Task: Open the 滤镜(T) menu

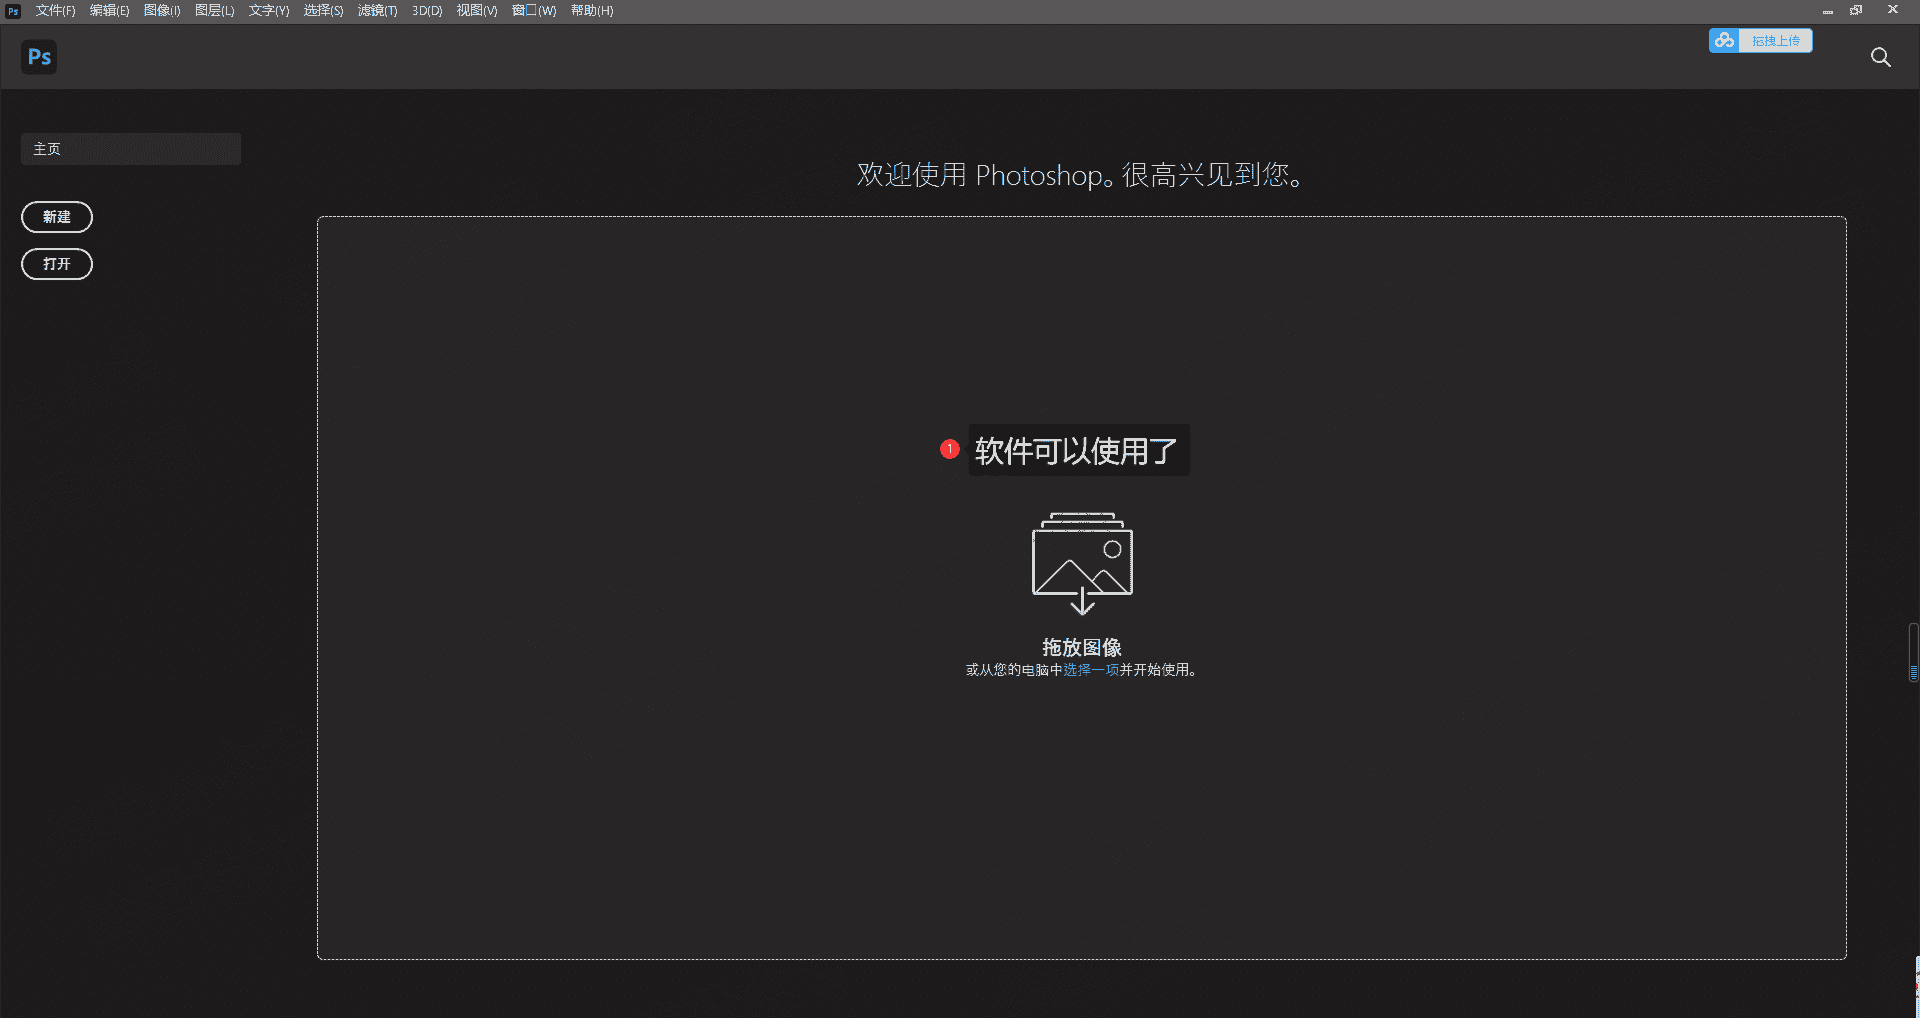Action: pos(378,11)
